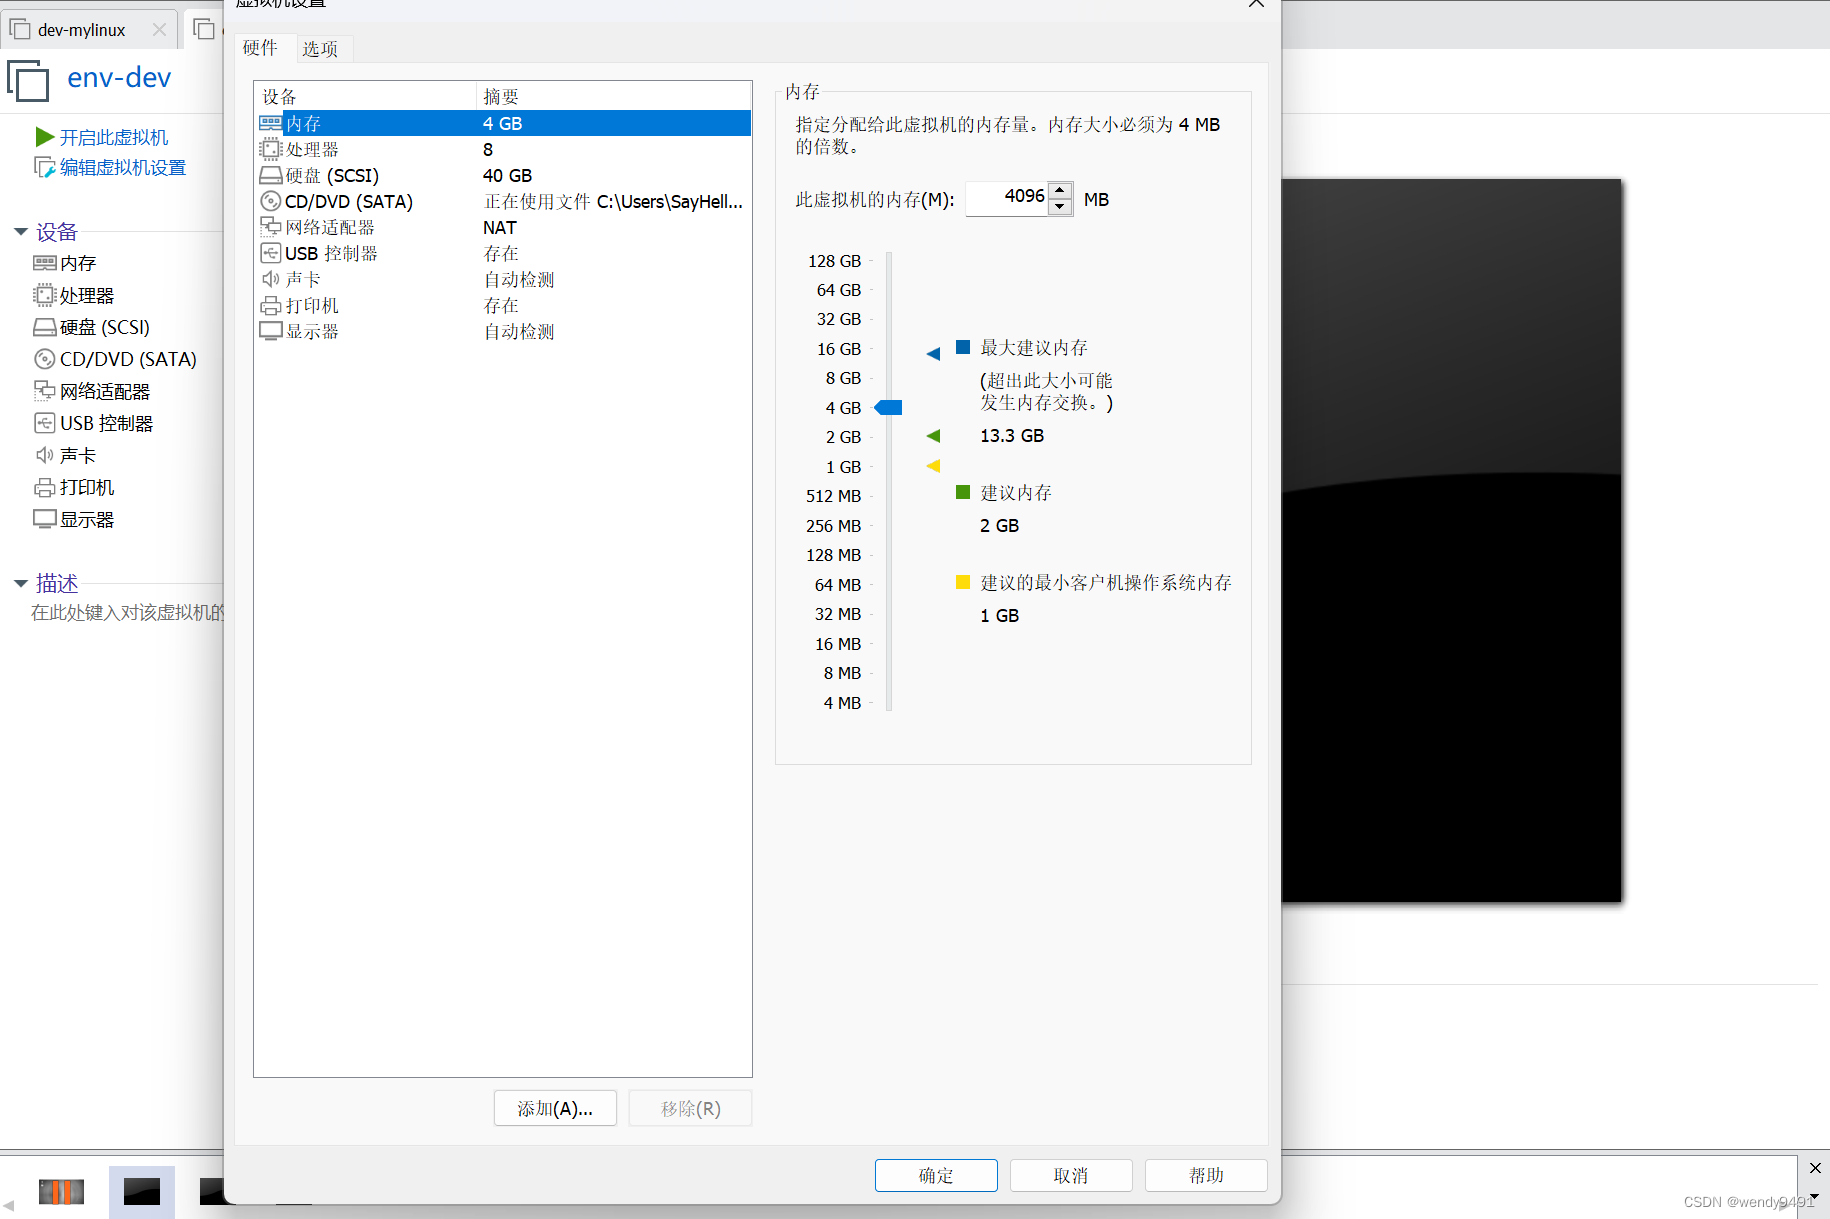The image size is (1830, 1219).
Task: Click the memory value field showing 4096
Action: click(x=1007, y=198)
